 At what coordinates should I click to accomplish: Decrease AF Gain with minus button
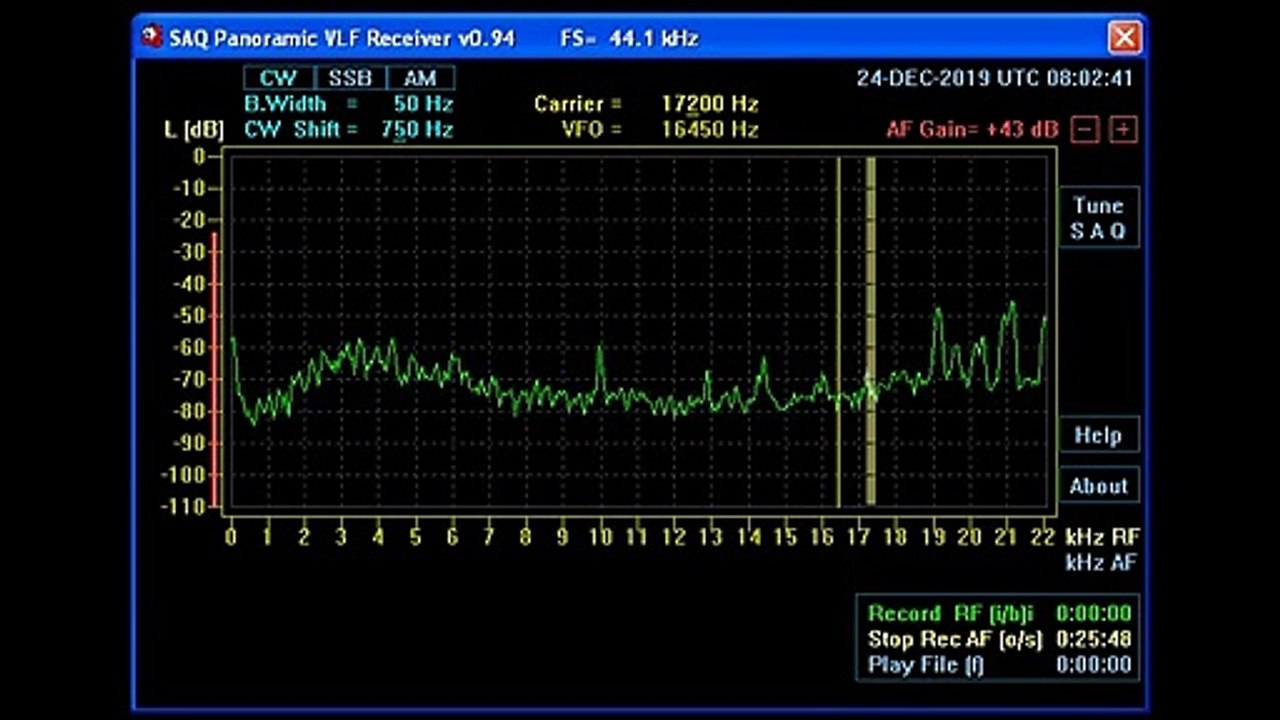click(x=1086, y=129)
